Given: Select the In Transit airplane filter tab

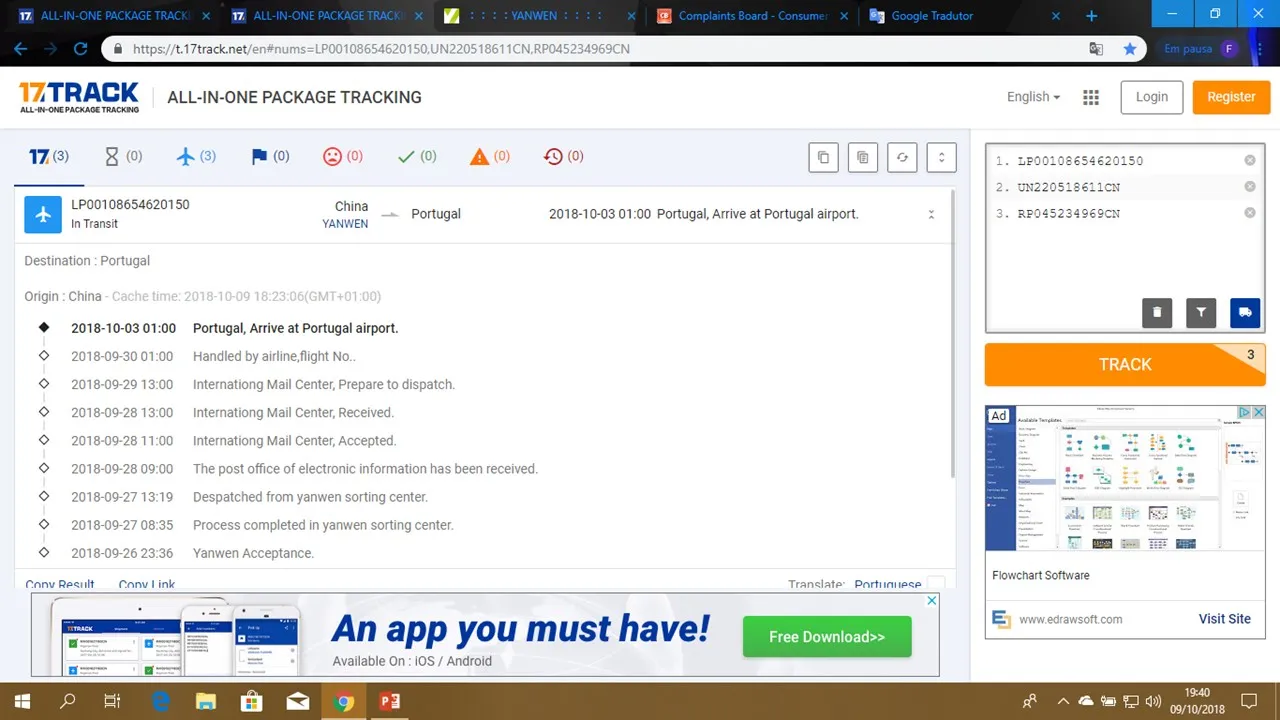Looking at the screenshot, I should (196, 156).
